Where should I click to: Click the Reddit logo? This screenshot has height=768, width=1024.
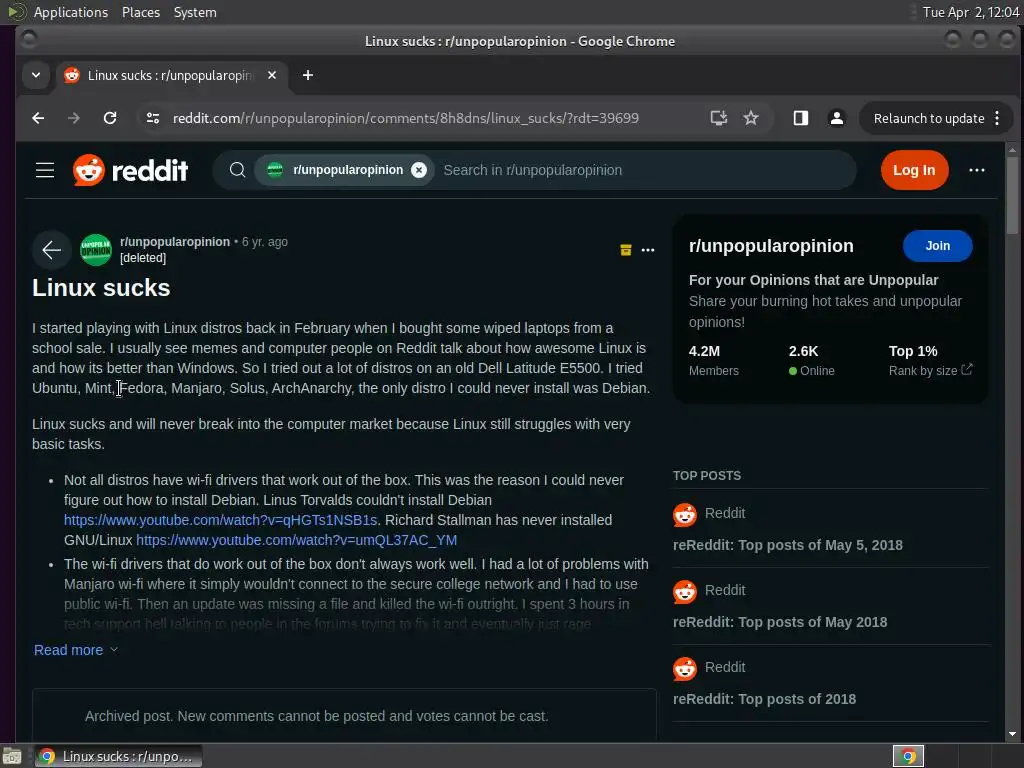point(131,170)
